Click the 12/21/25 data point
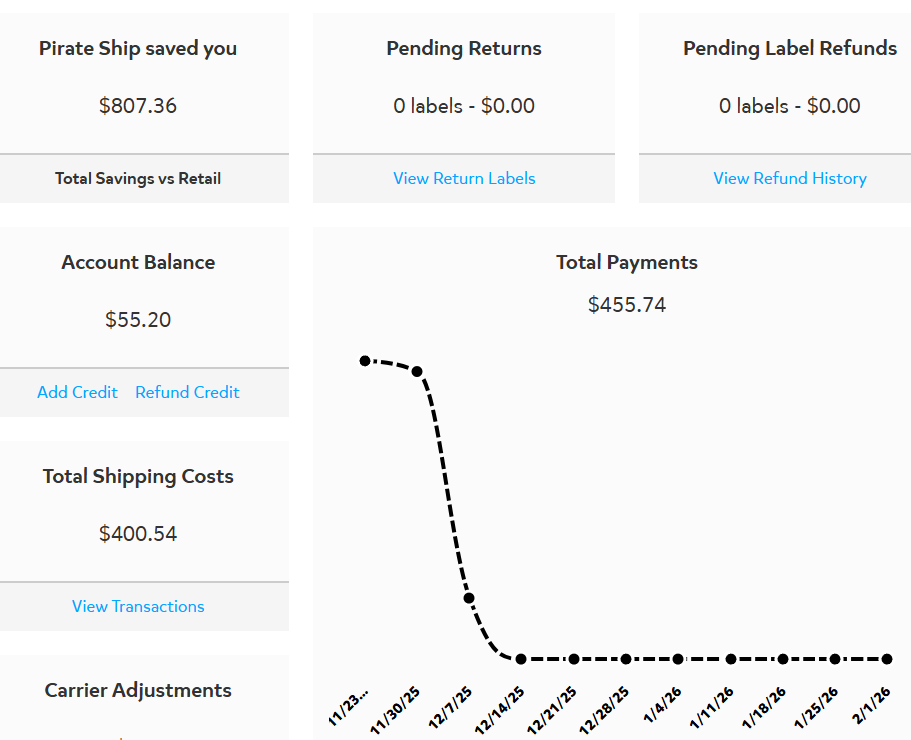This screenshot has height=740, width=911. (x=574, y=659)
